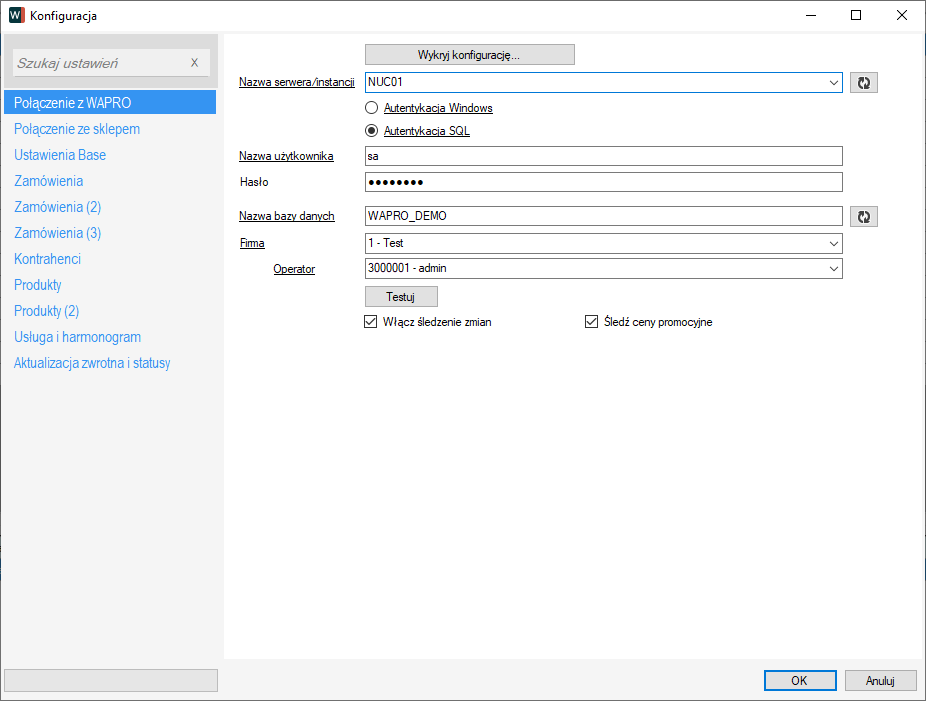This screenshot has width=926, height=701.
Task: Go to Zamówienia (2) section
Action: (58, 207)
